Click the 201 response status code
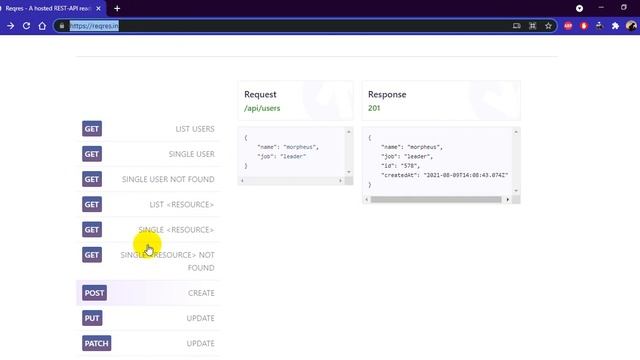Viewport: 640px width, 360px height. pyautogui.click(x=374, y=108)
